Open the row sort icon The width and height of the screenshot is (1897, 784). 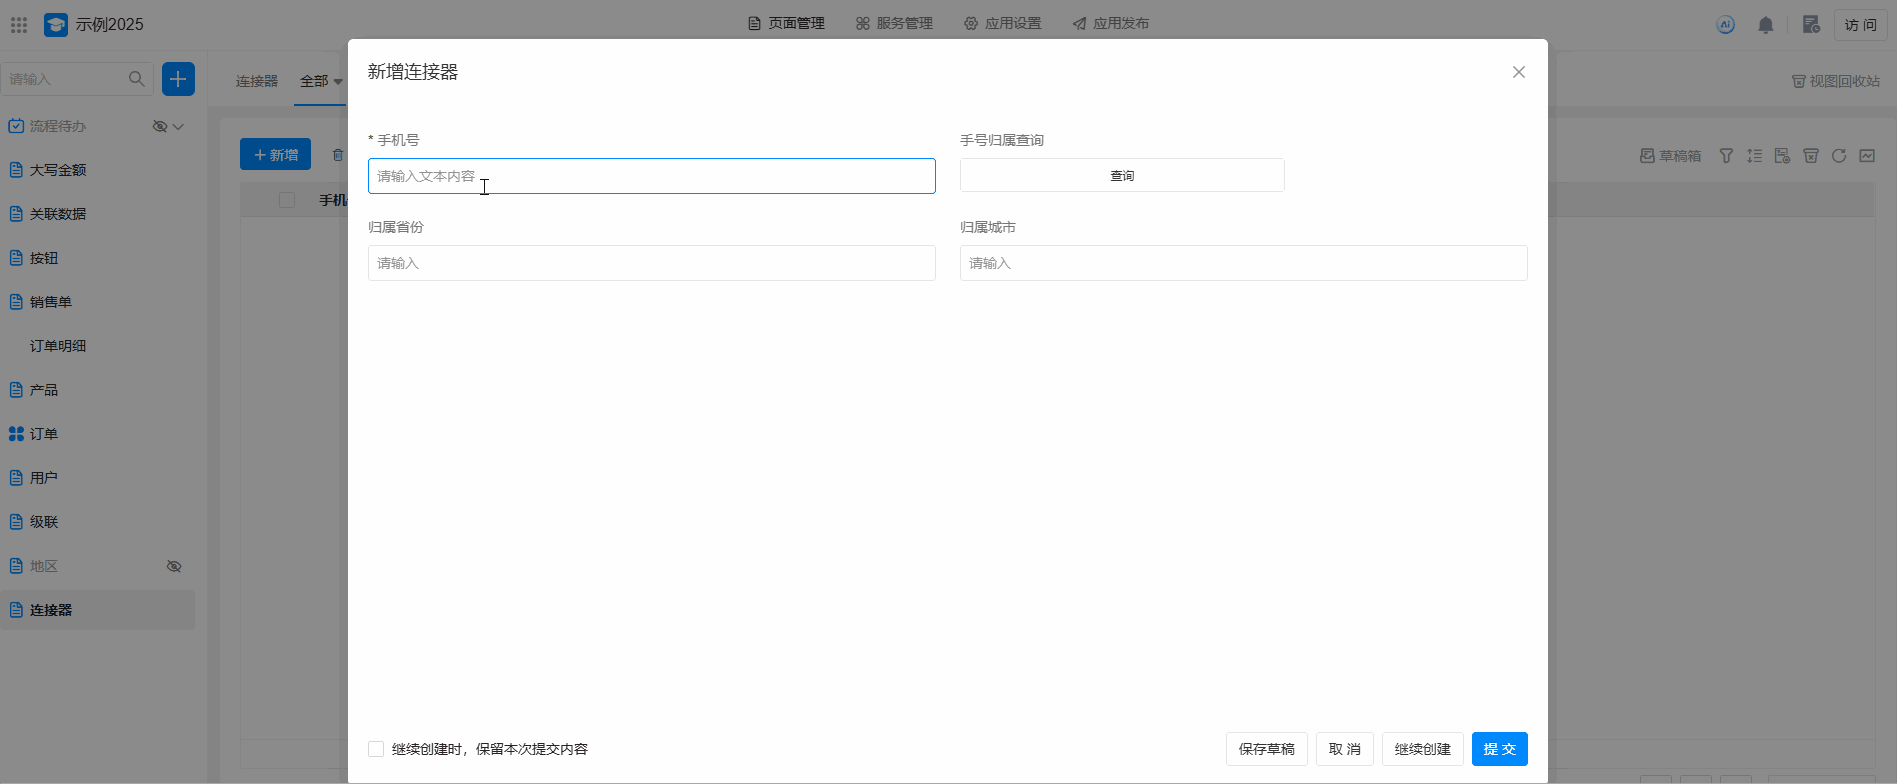[1754, 156]
